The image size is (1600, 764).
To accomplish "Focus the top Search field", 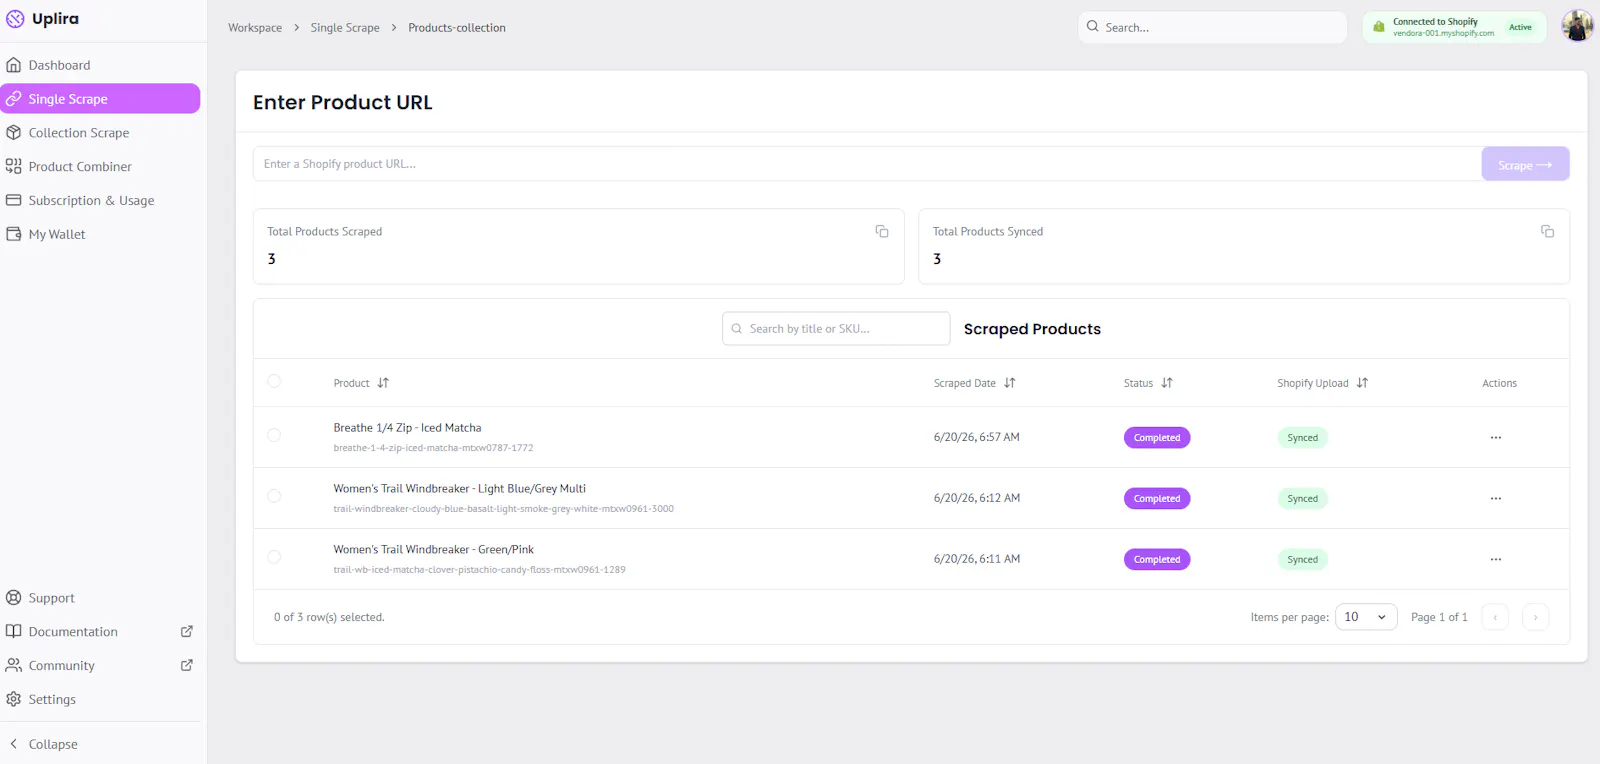I will pos(1212,27).
